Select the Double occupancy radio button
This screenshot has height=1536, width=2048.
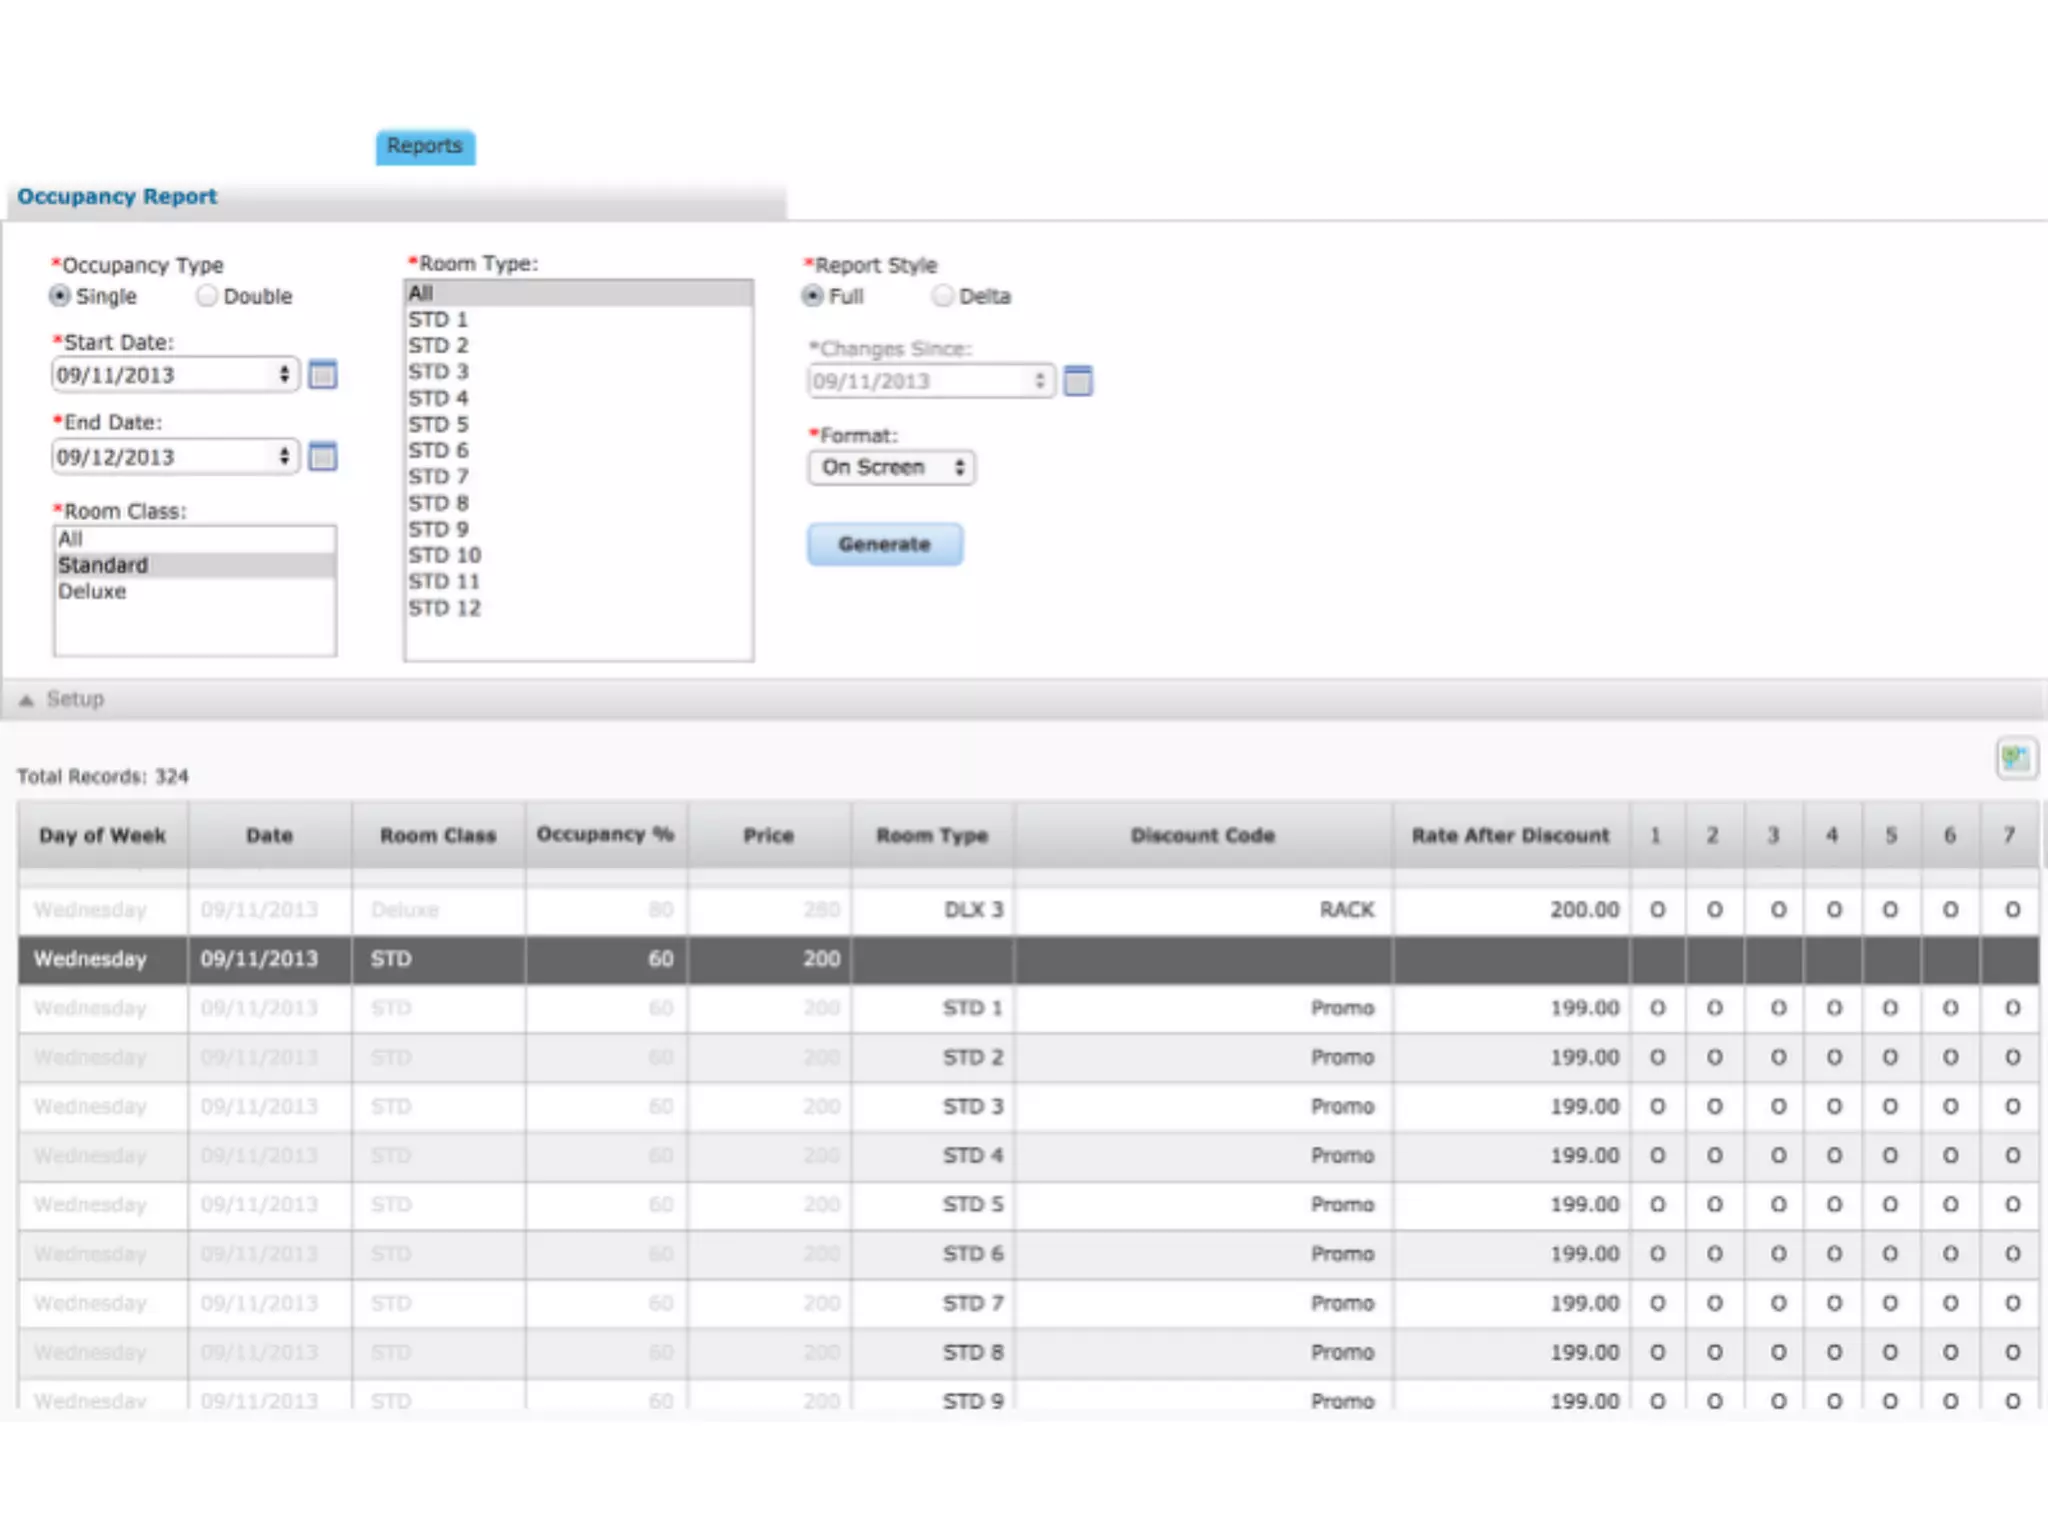tap(207, 296)
